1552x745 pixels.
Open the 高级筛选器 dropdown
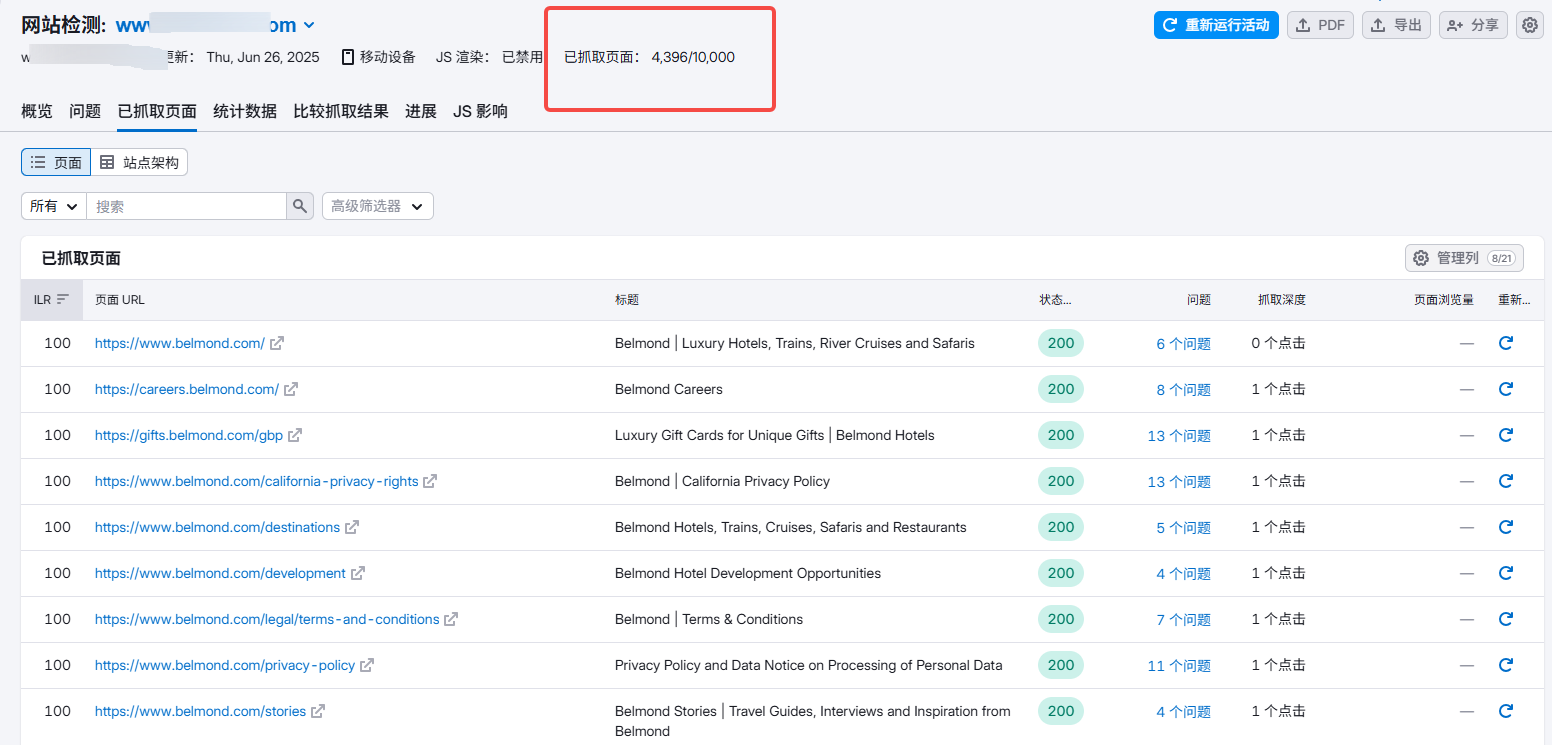tap(377, 206)
